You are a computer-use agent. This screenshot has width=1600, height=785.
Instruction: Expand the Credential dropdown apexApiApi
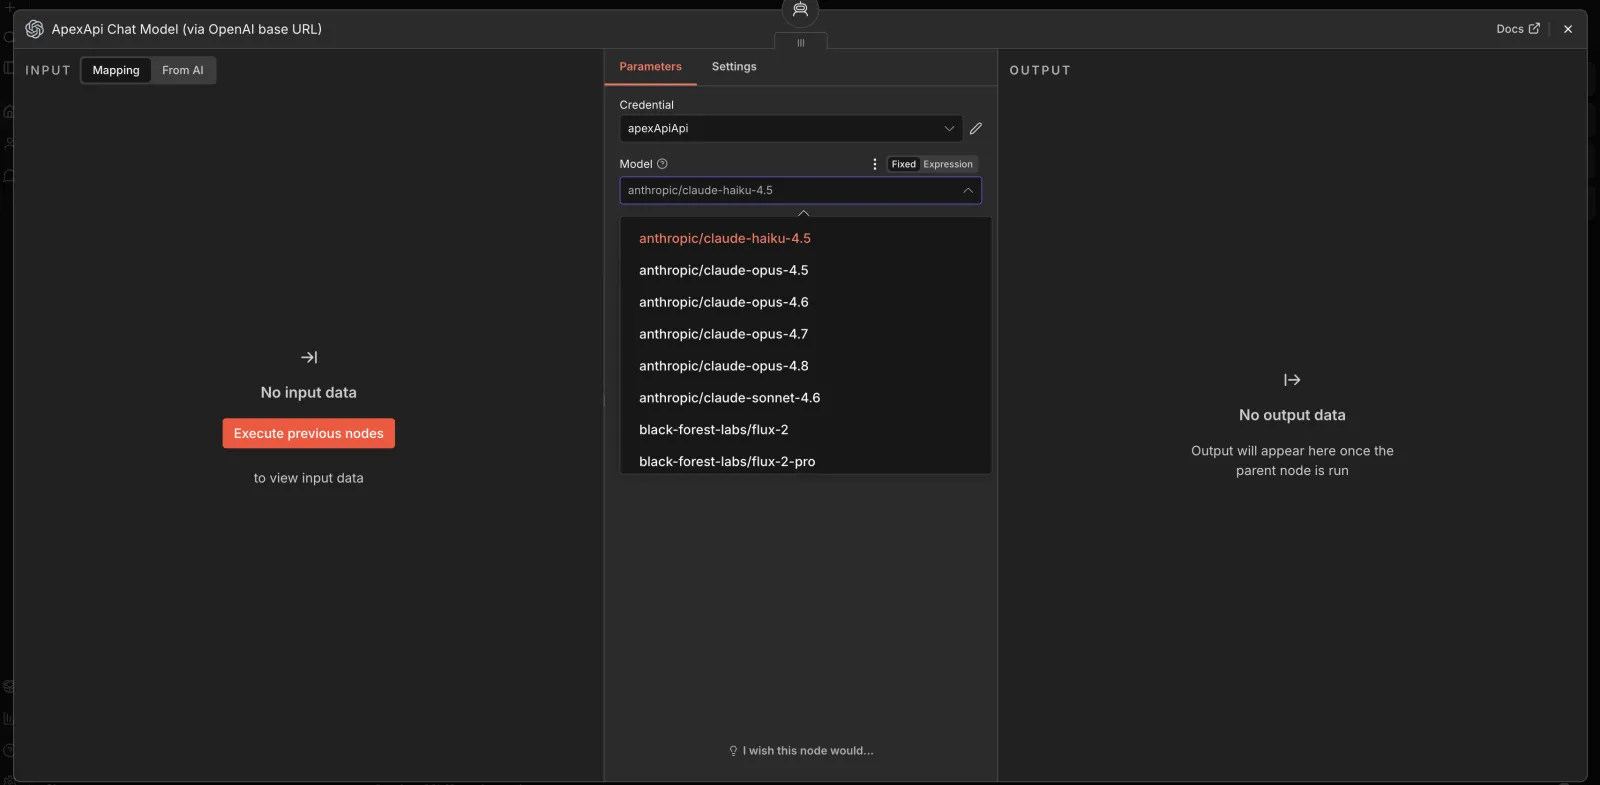click(x=791, y=128)
